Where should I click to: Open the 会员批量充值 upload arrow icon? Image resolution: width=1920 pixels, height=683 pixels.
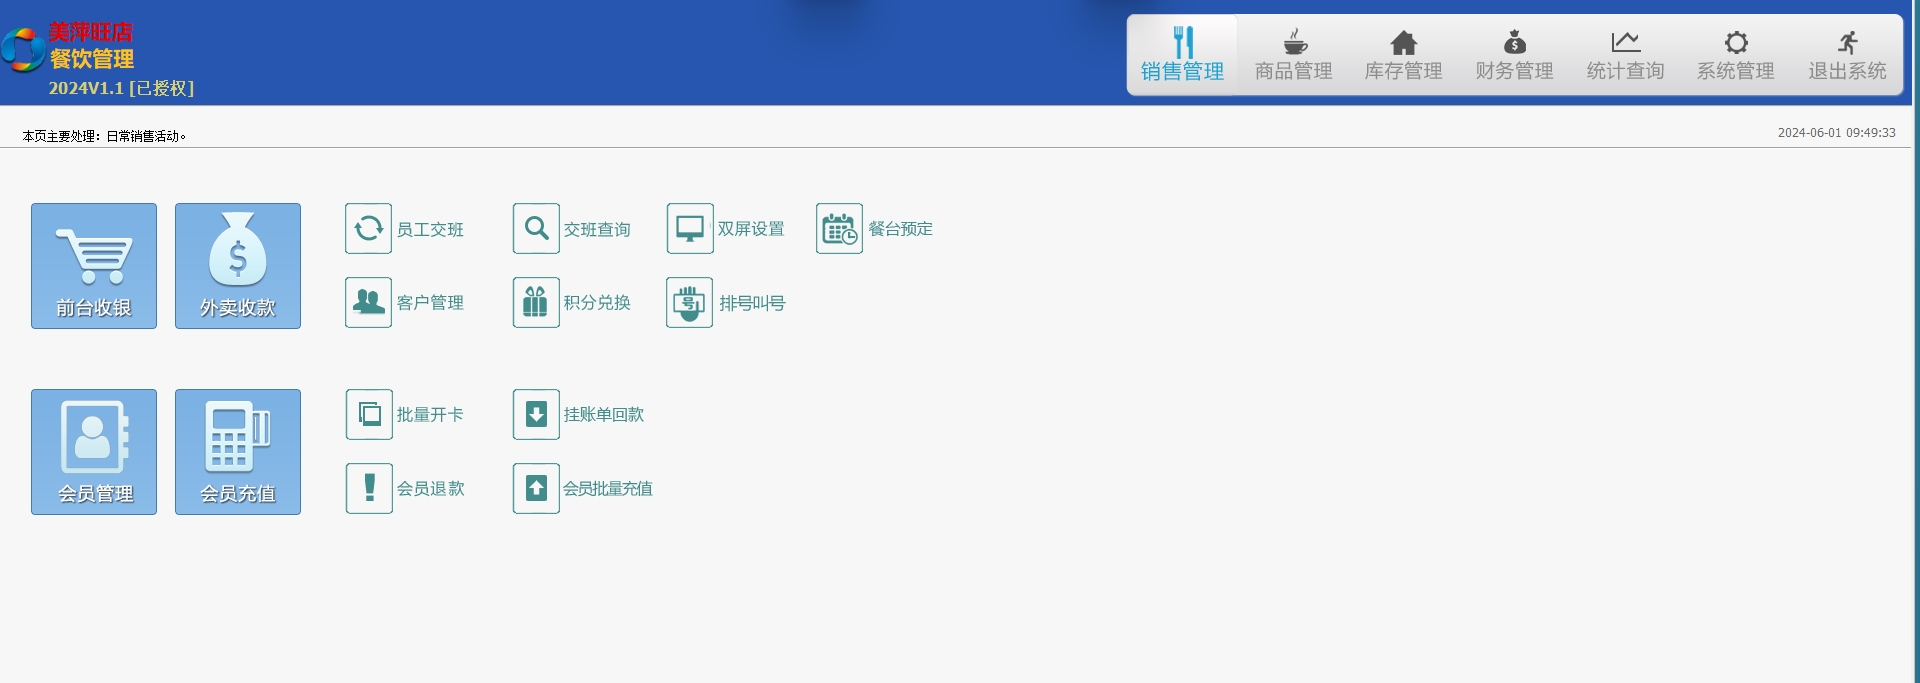[536, 489]
